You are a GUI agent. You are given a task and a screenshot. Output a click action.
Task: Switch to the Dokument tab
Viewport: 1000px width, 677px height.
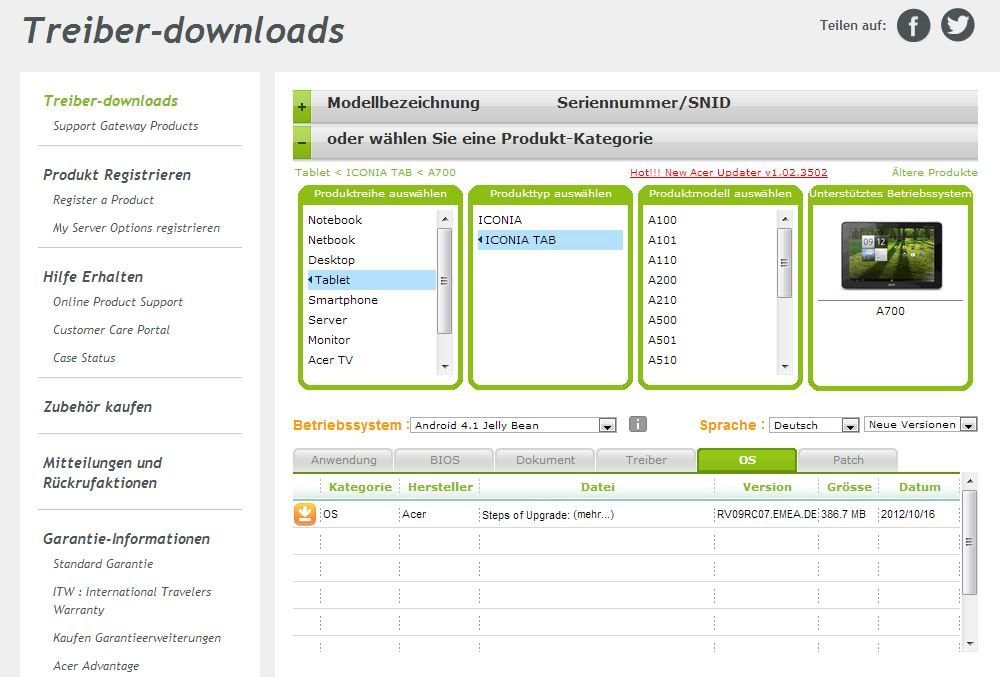[x=545, y=460]
